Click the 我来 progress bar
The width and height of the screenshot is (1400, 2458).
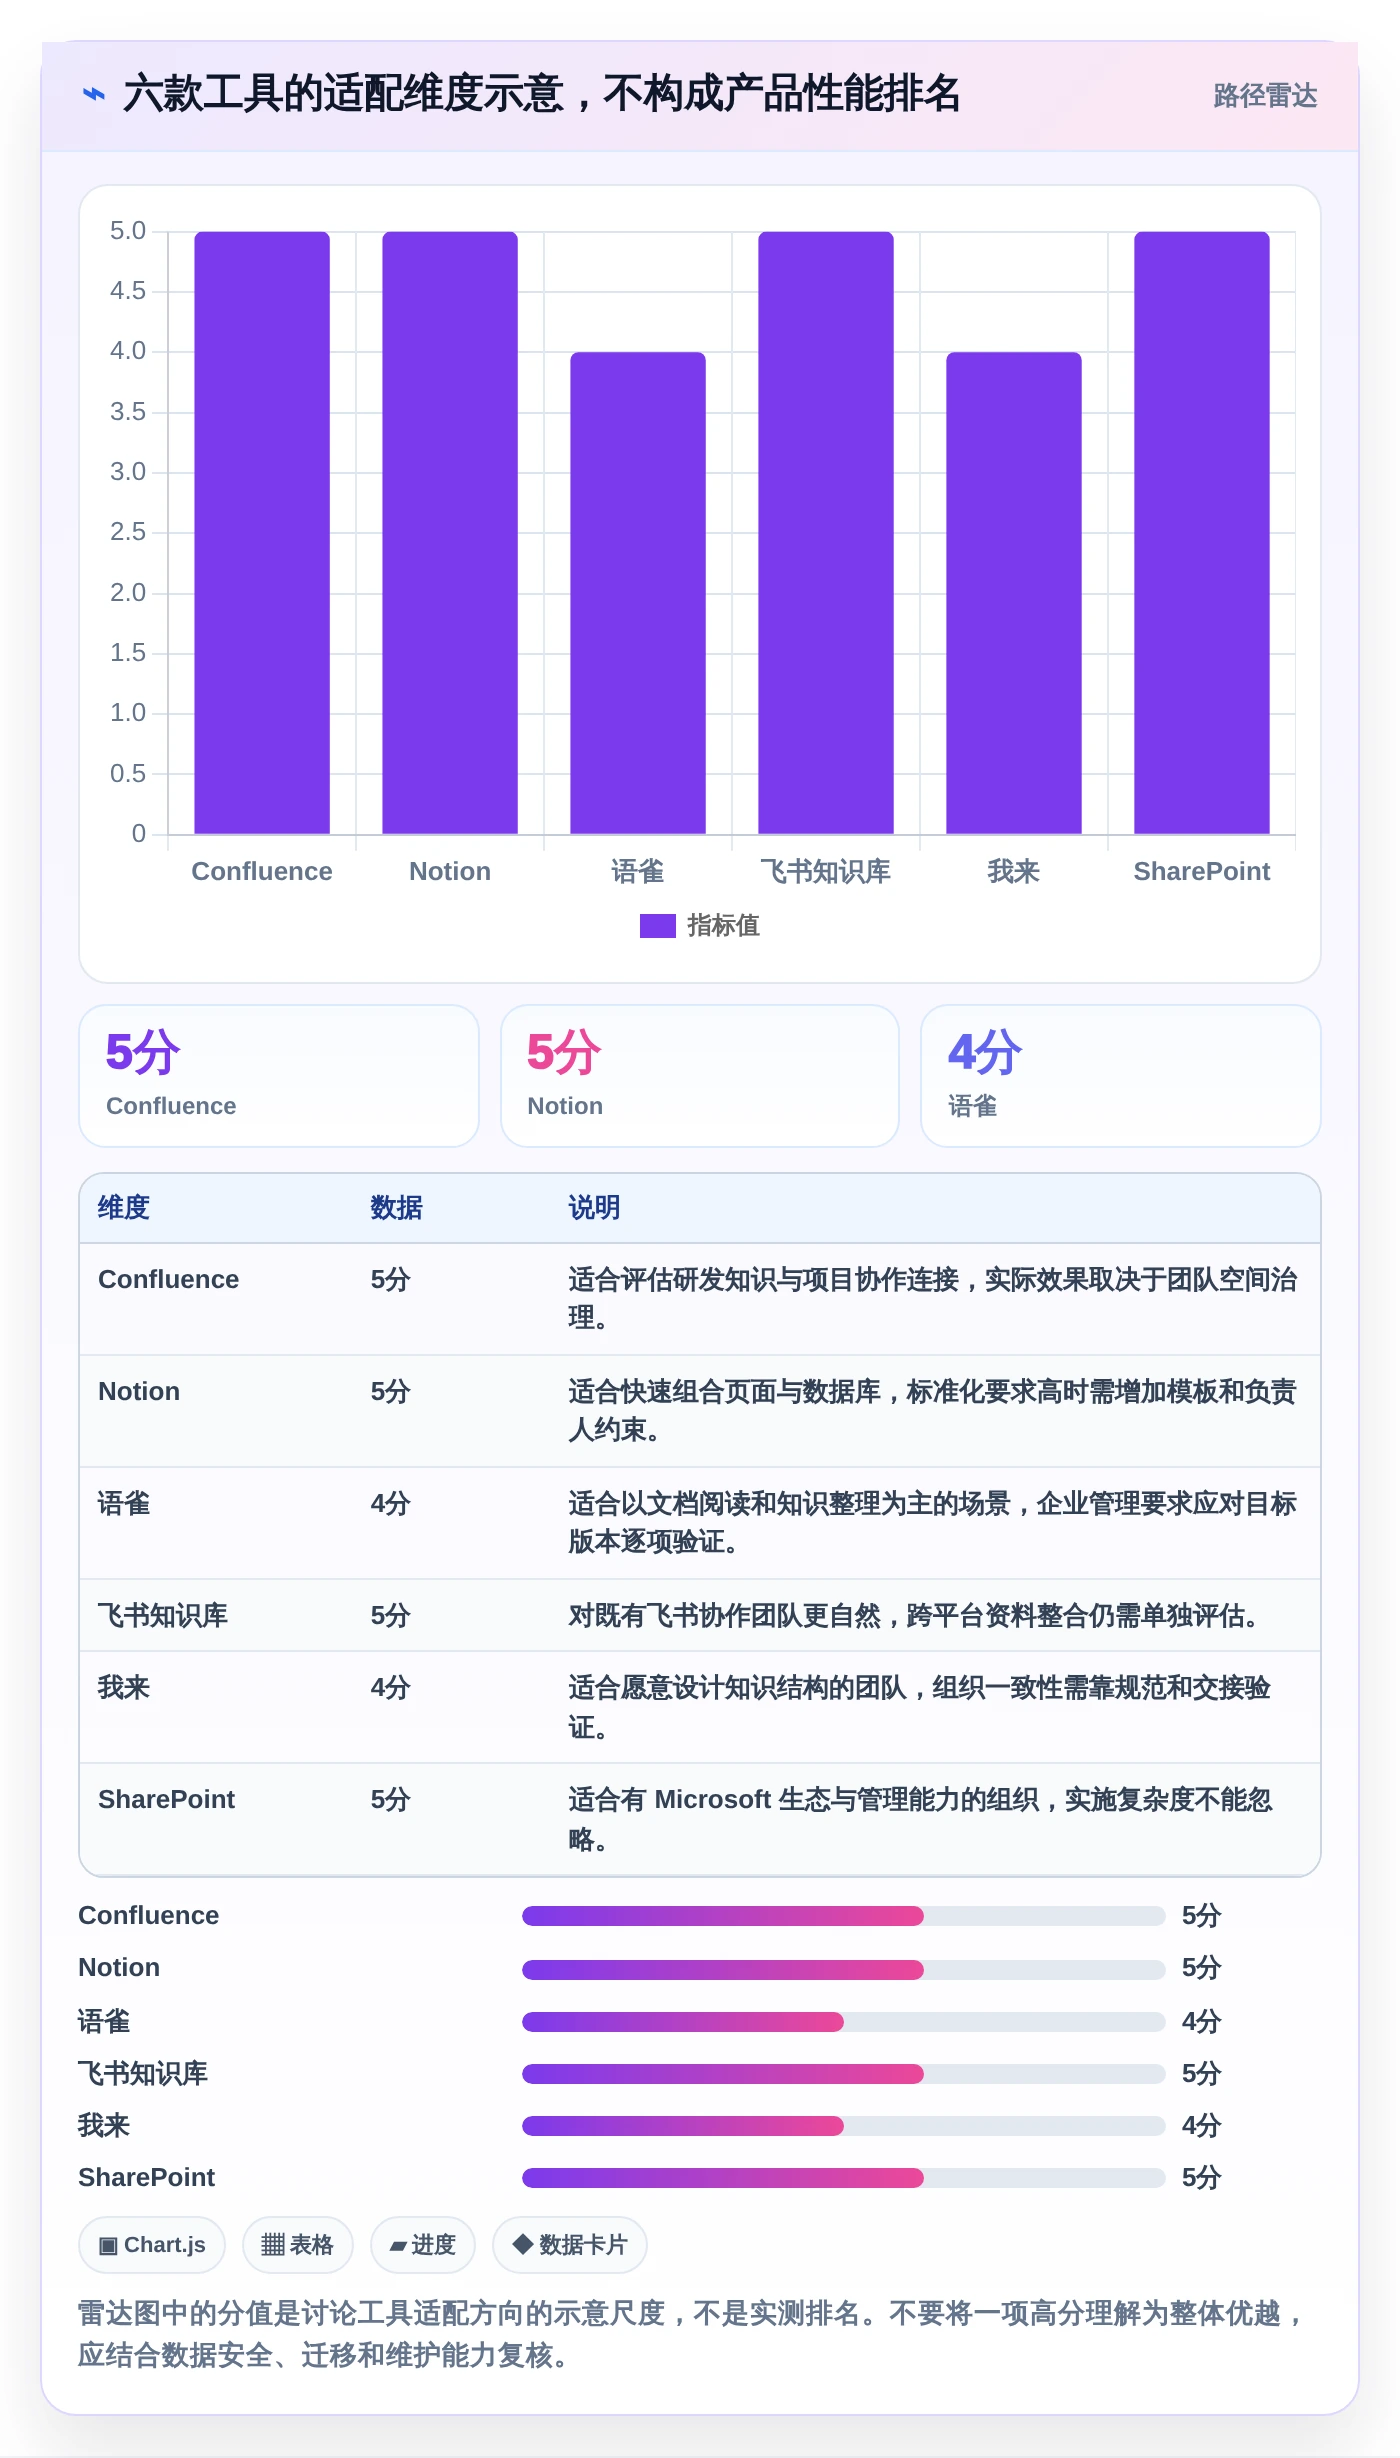(843, 2126)
